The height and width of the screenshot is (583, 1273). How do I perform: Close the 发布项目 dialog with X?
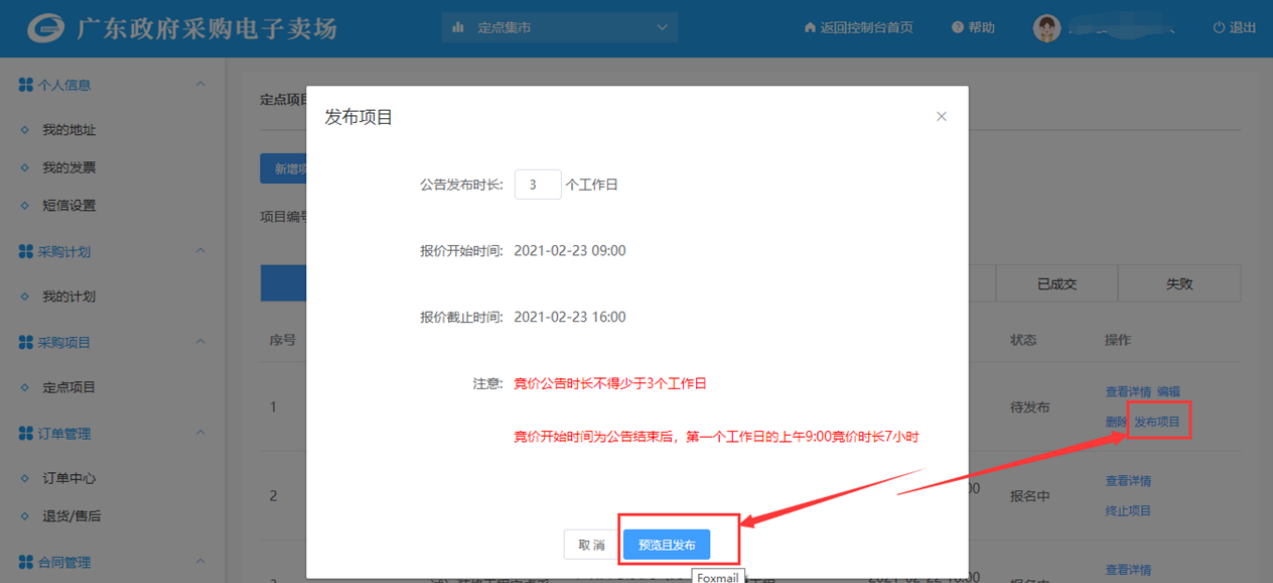pos(941,117)
